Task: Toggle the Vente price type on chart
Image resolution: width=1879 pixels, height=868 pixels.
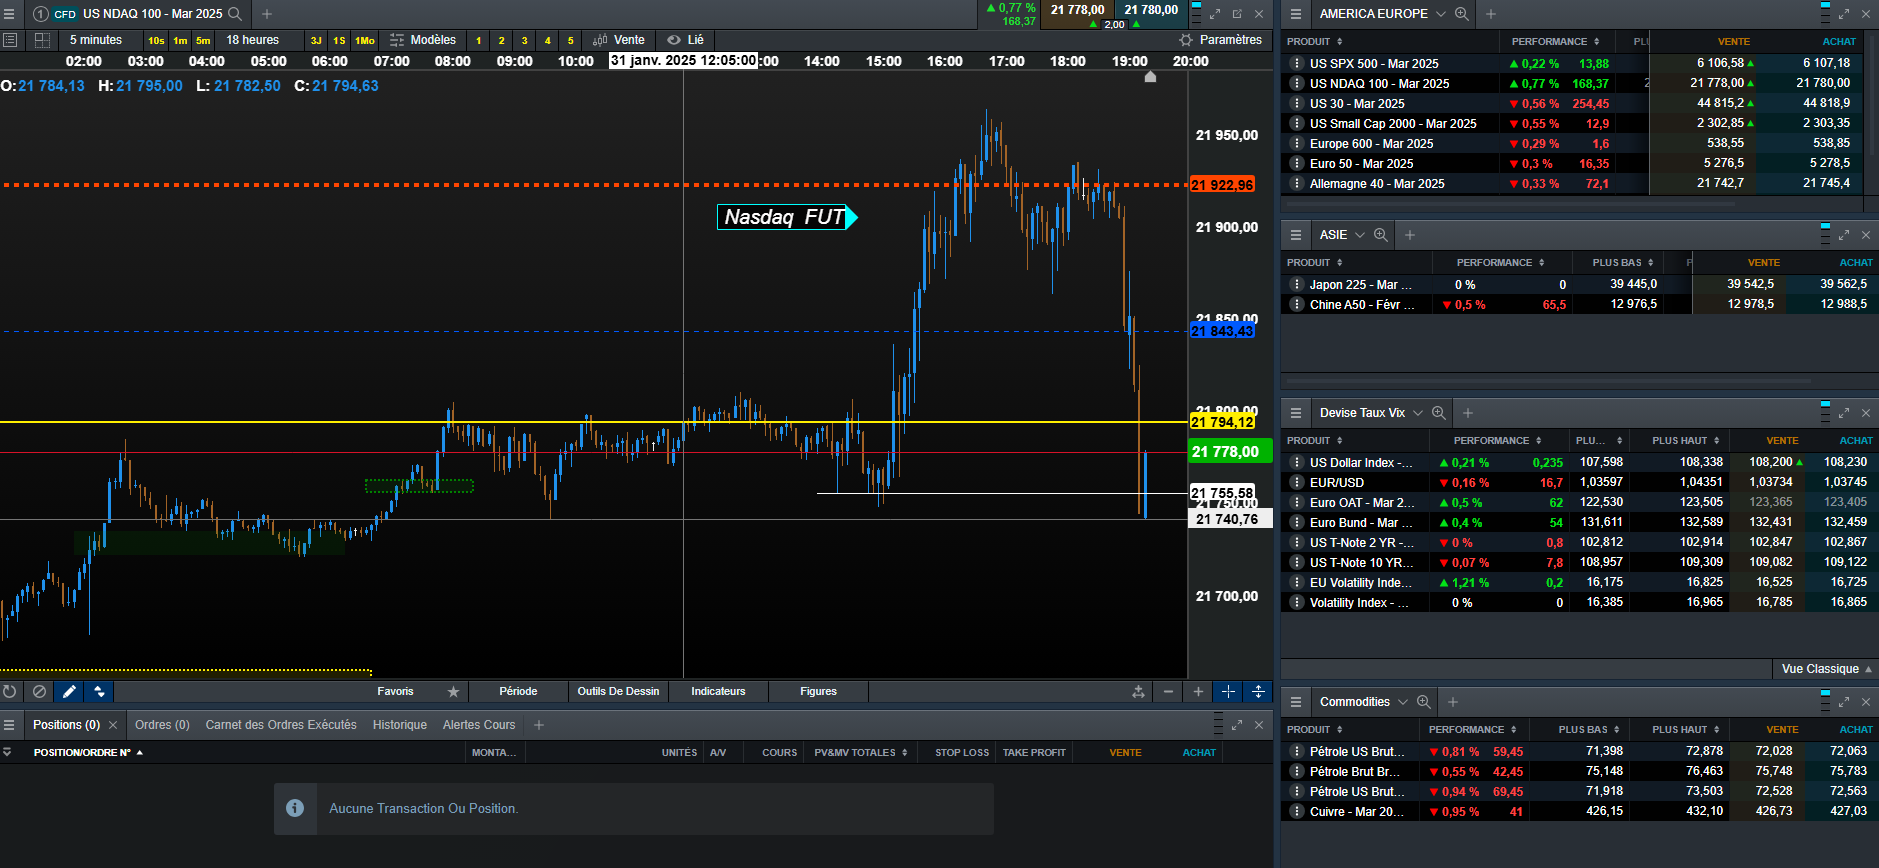Action: pyautogui.click(x=619, y=40)
